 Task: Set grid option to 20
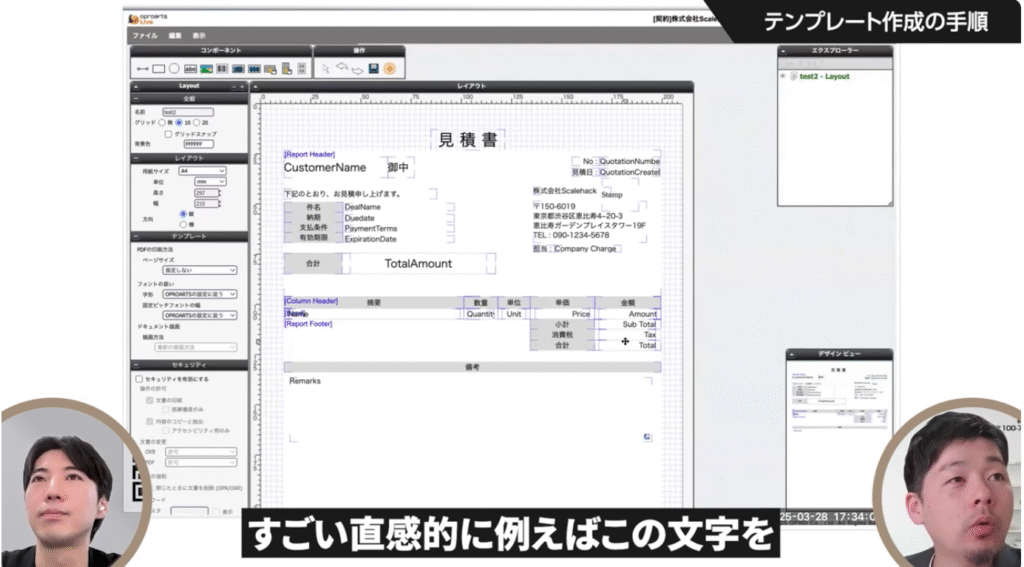197,122
